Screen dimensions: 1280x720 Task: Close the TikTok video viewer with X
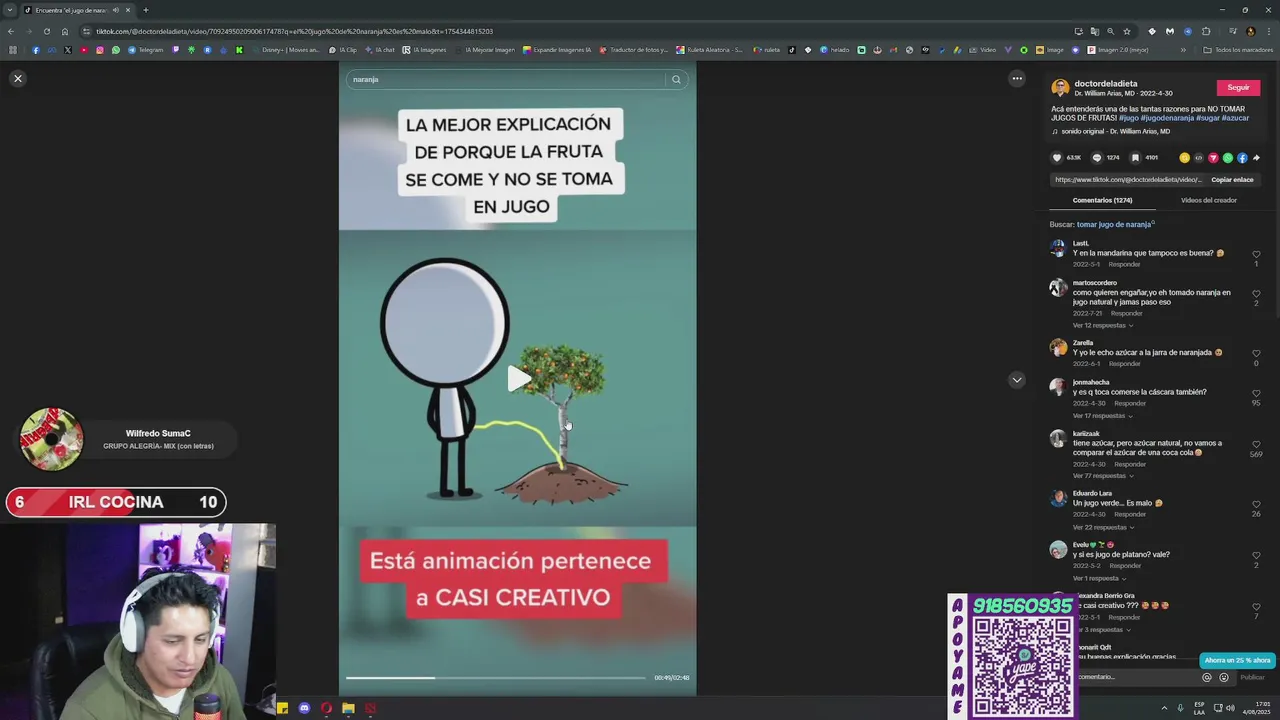tap(17, 78)
